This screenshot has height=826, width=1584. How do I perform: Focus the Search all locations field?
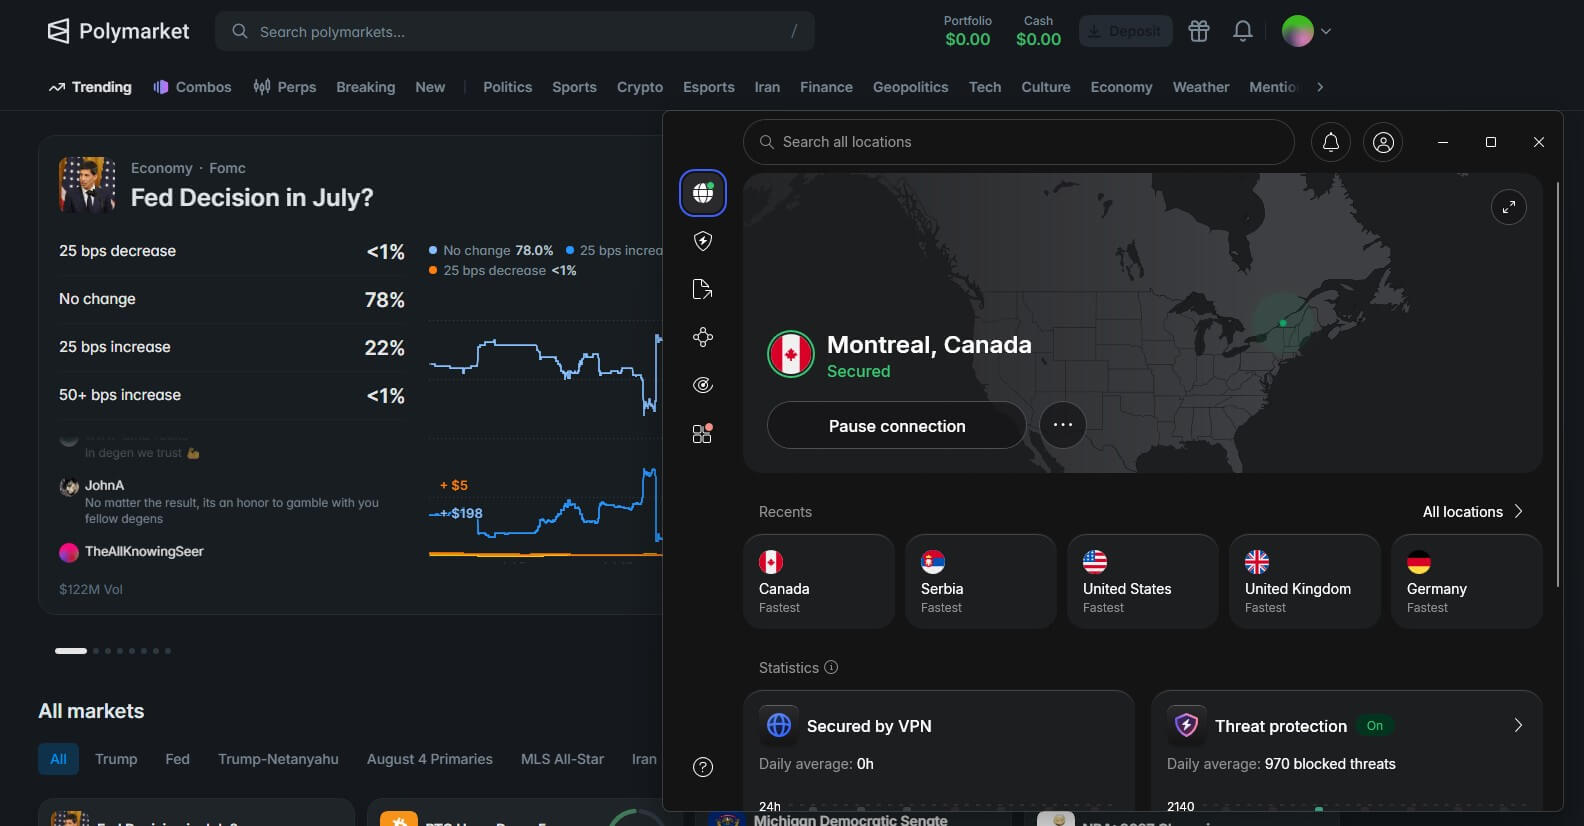(1019, 142)
